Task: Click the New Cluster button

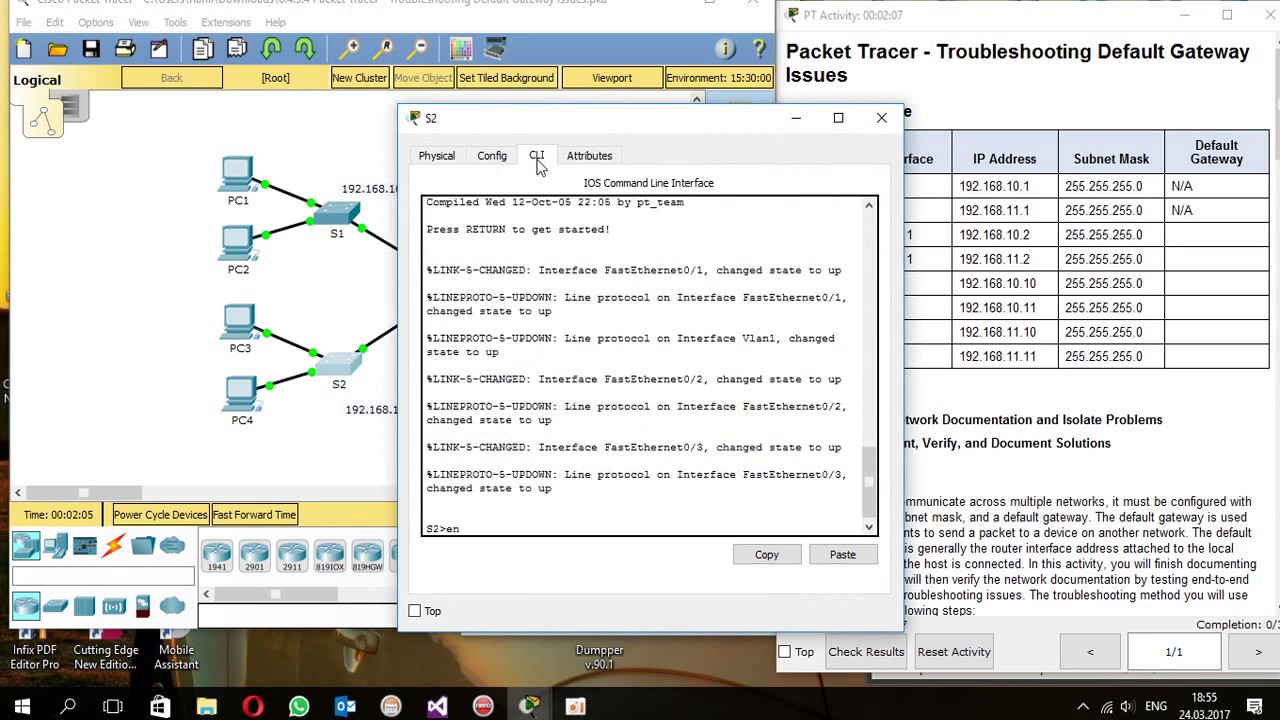Action: (359, 78)
